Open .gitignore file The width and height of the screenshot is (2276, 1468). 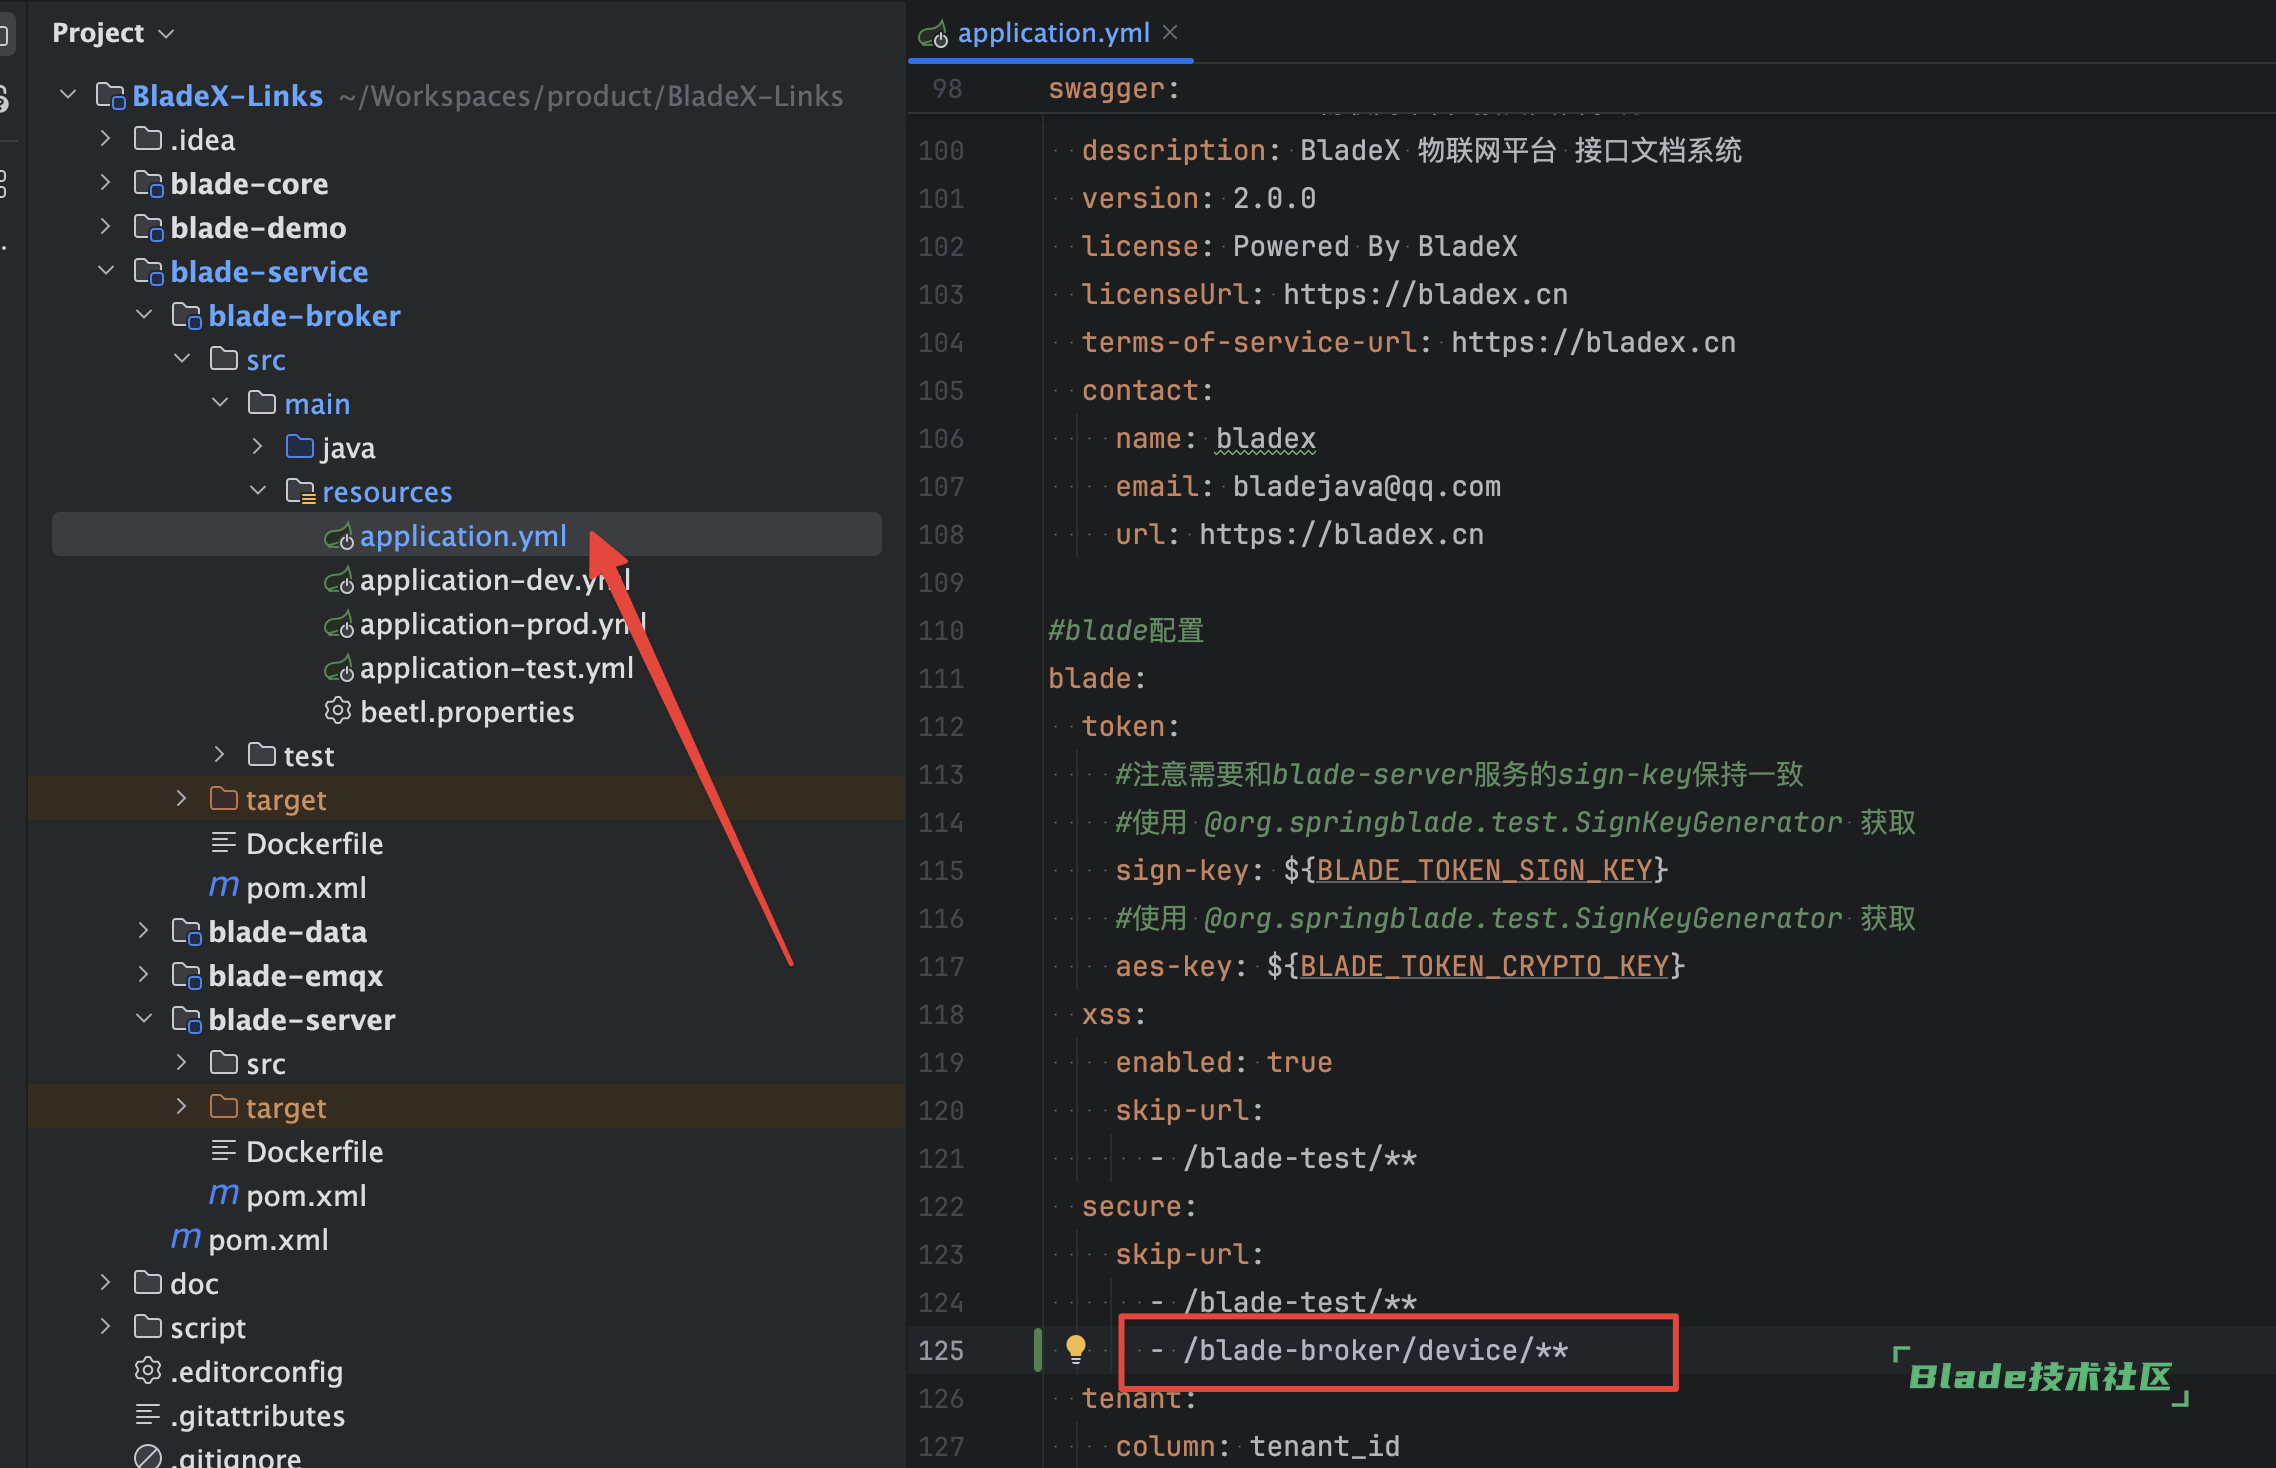coord(235,1456)
